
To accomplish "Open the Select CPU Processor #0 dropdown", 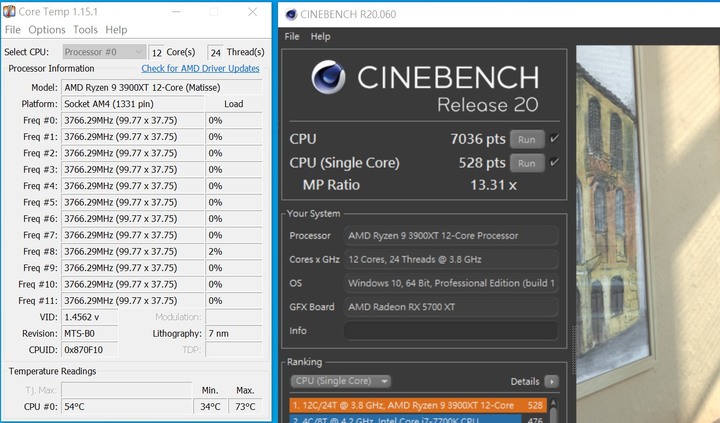I will point(104,52).
